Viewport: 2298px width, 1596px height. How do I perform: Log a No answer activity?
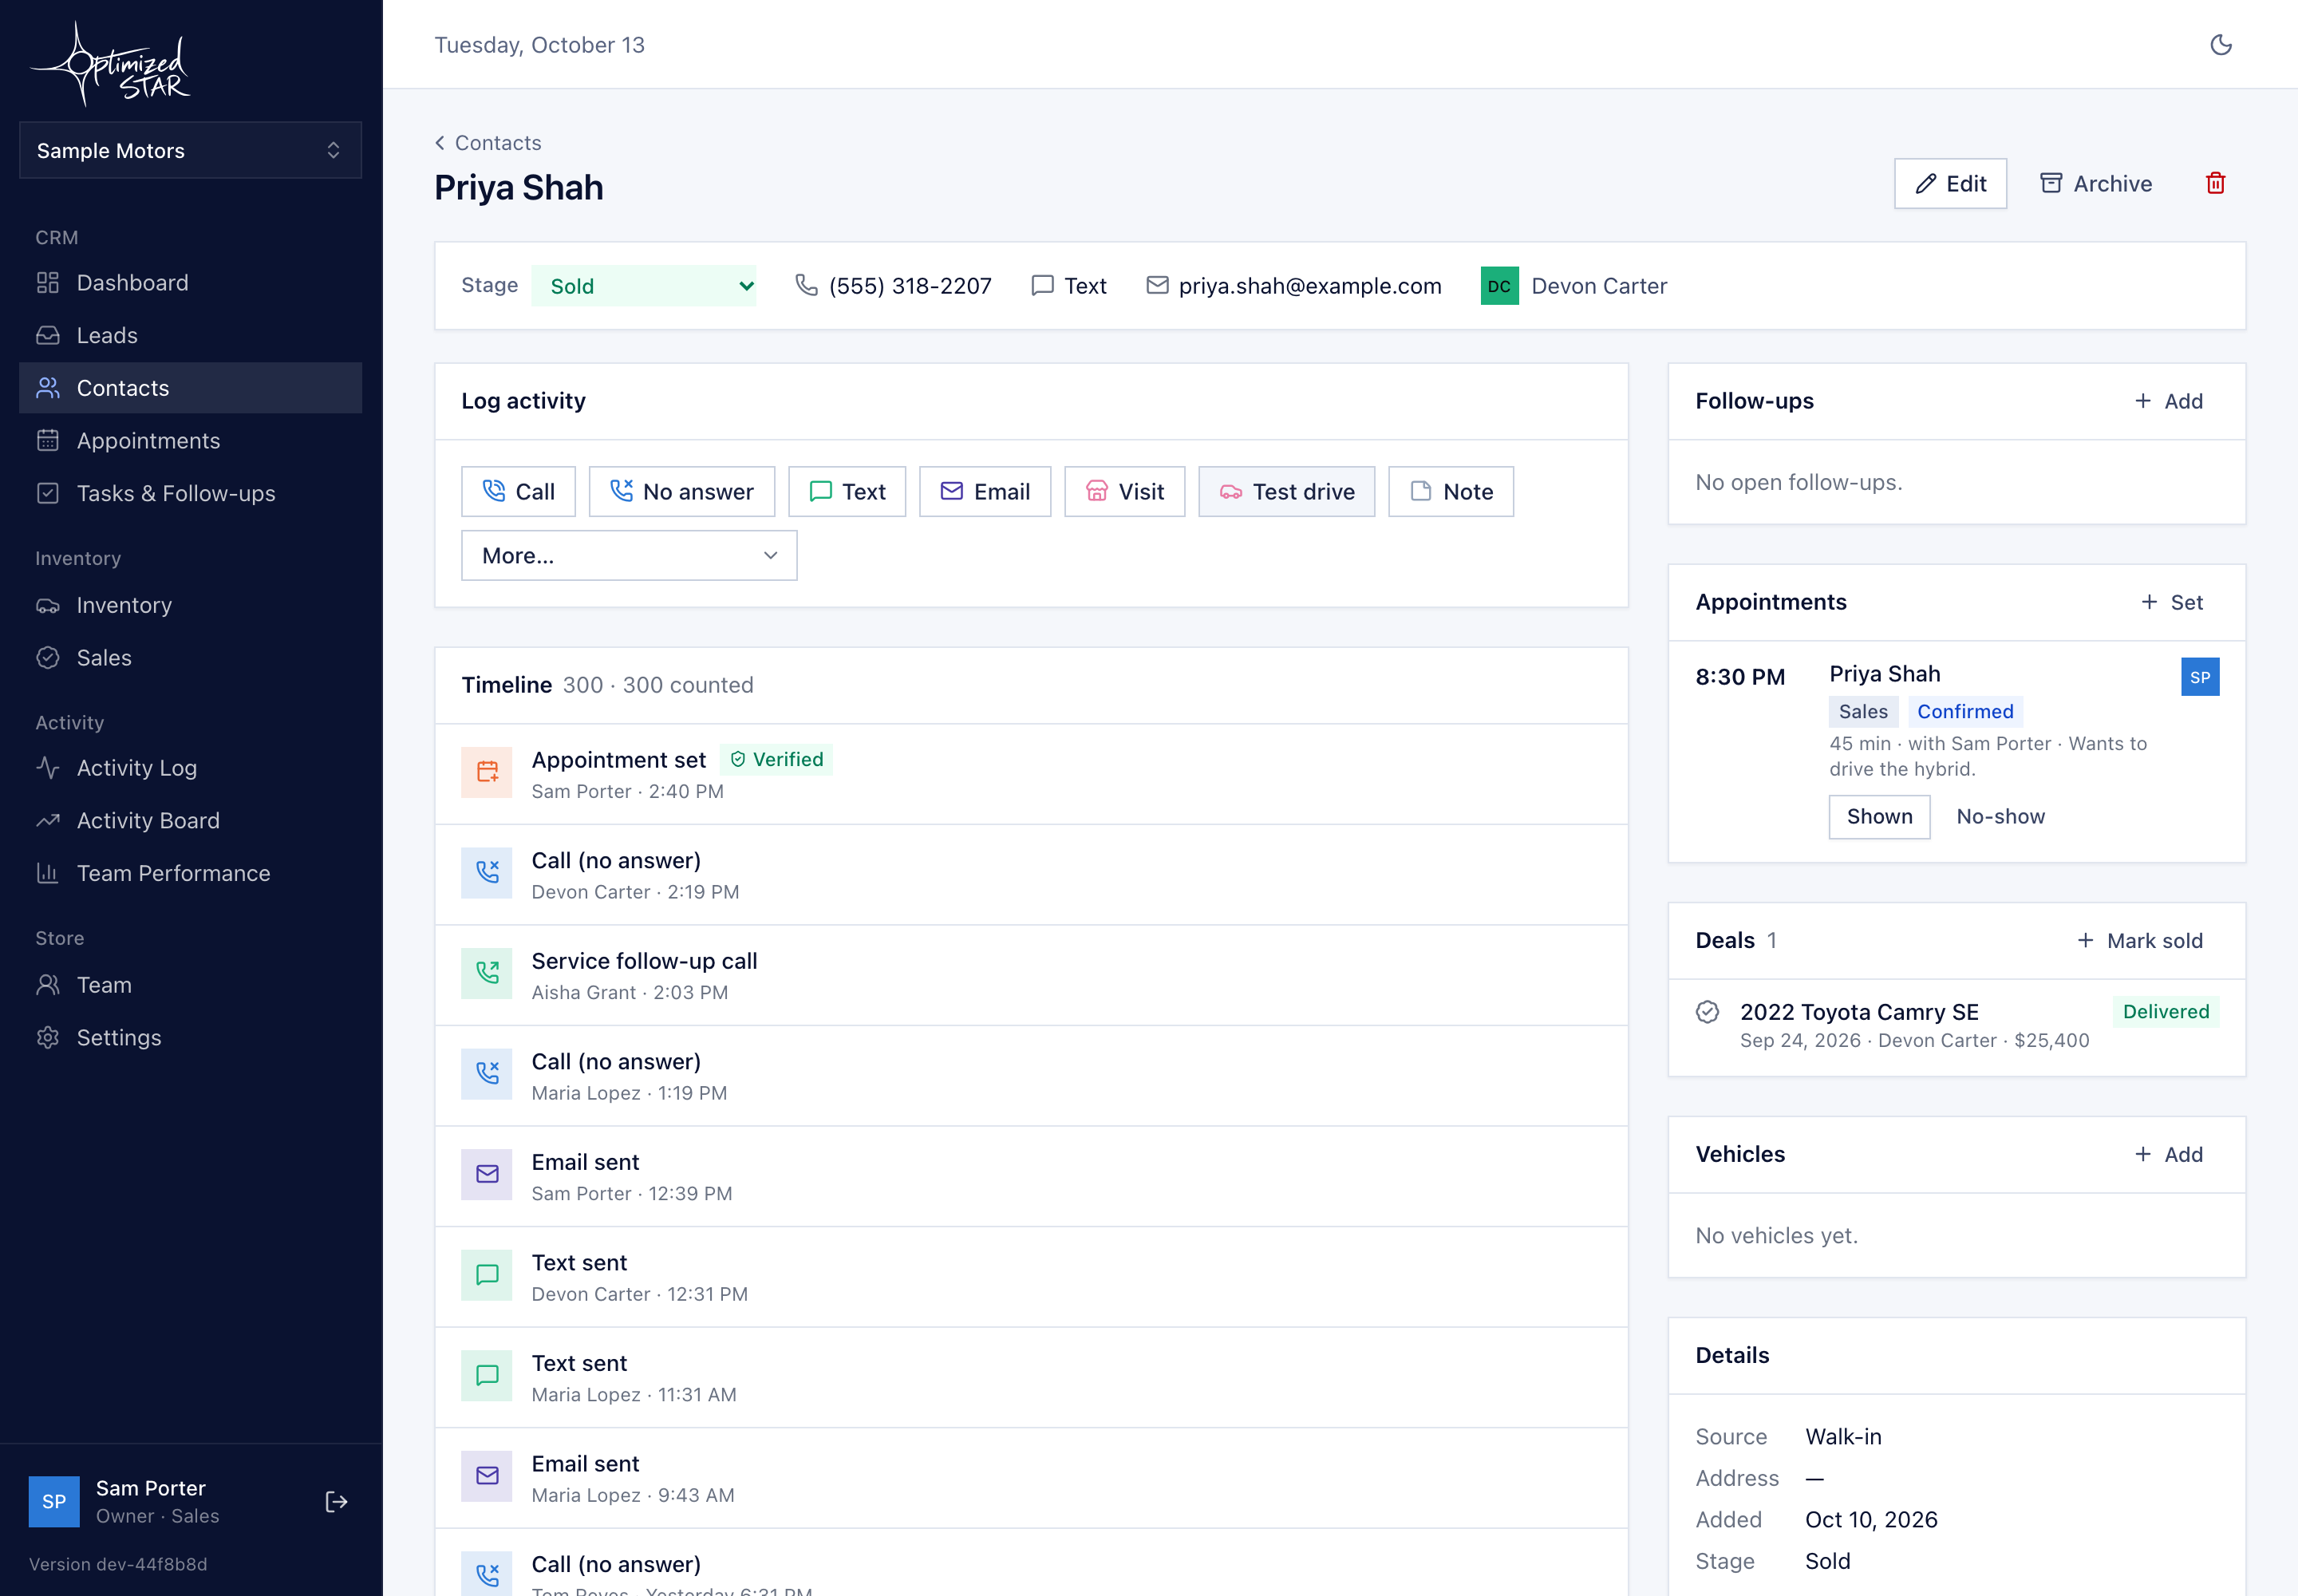point(681,491)
